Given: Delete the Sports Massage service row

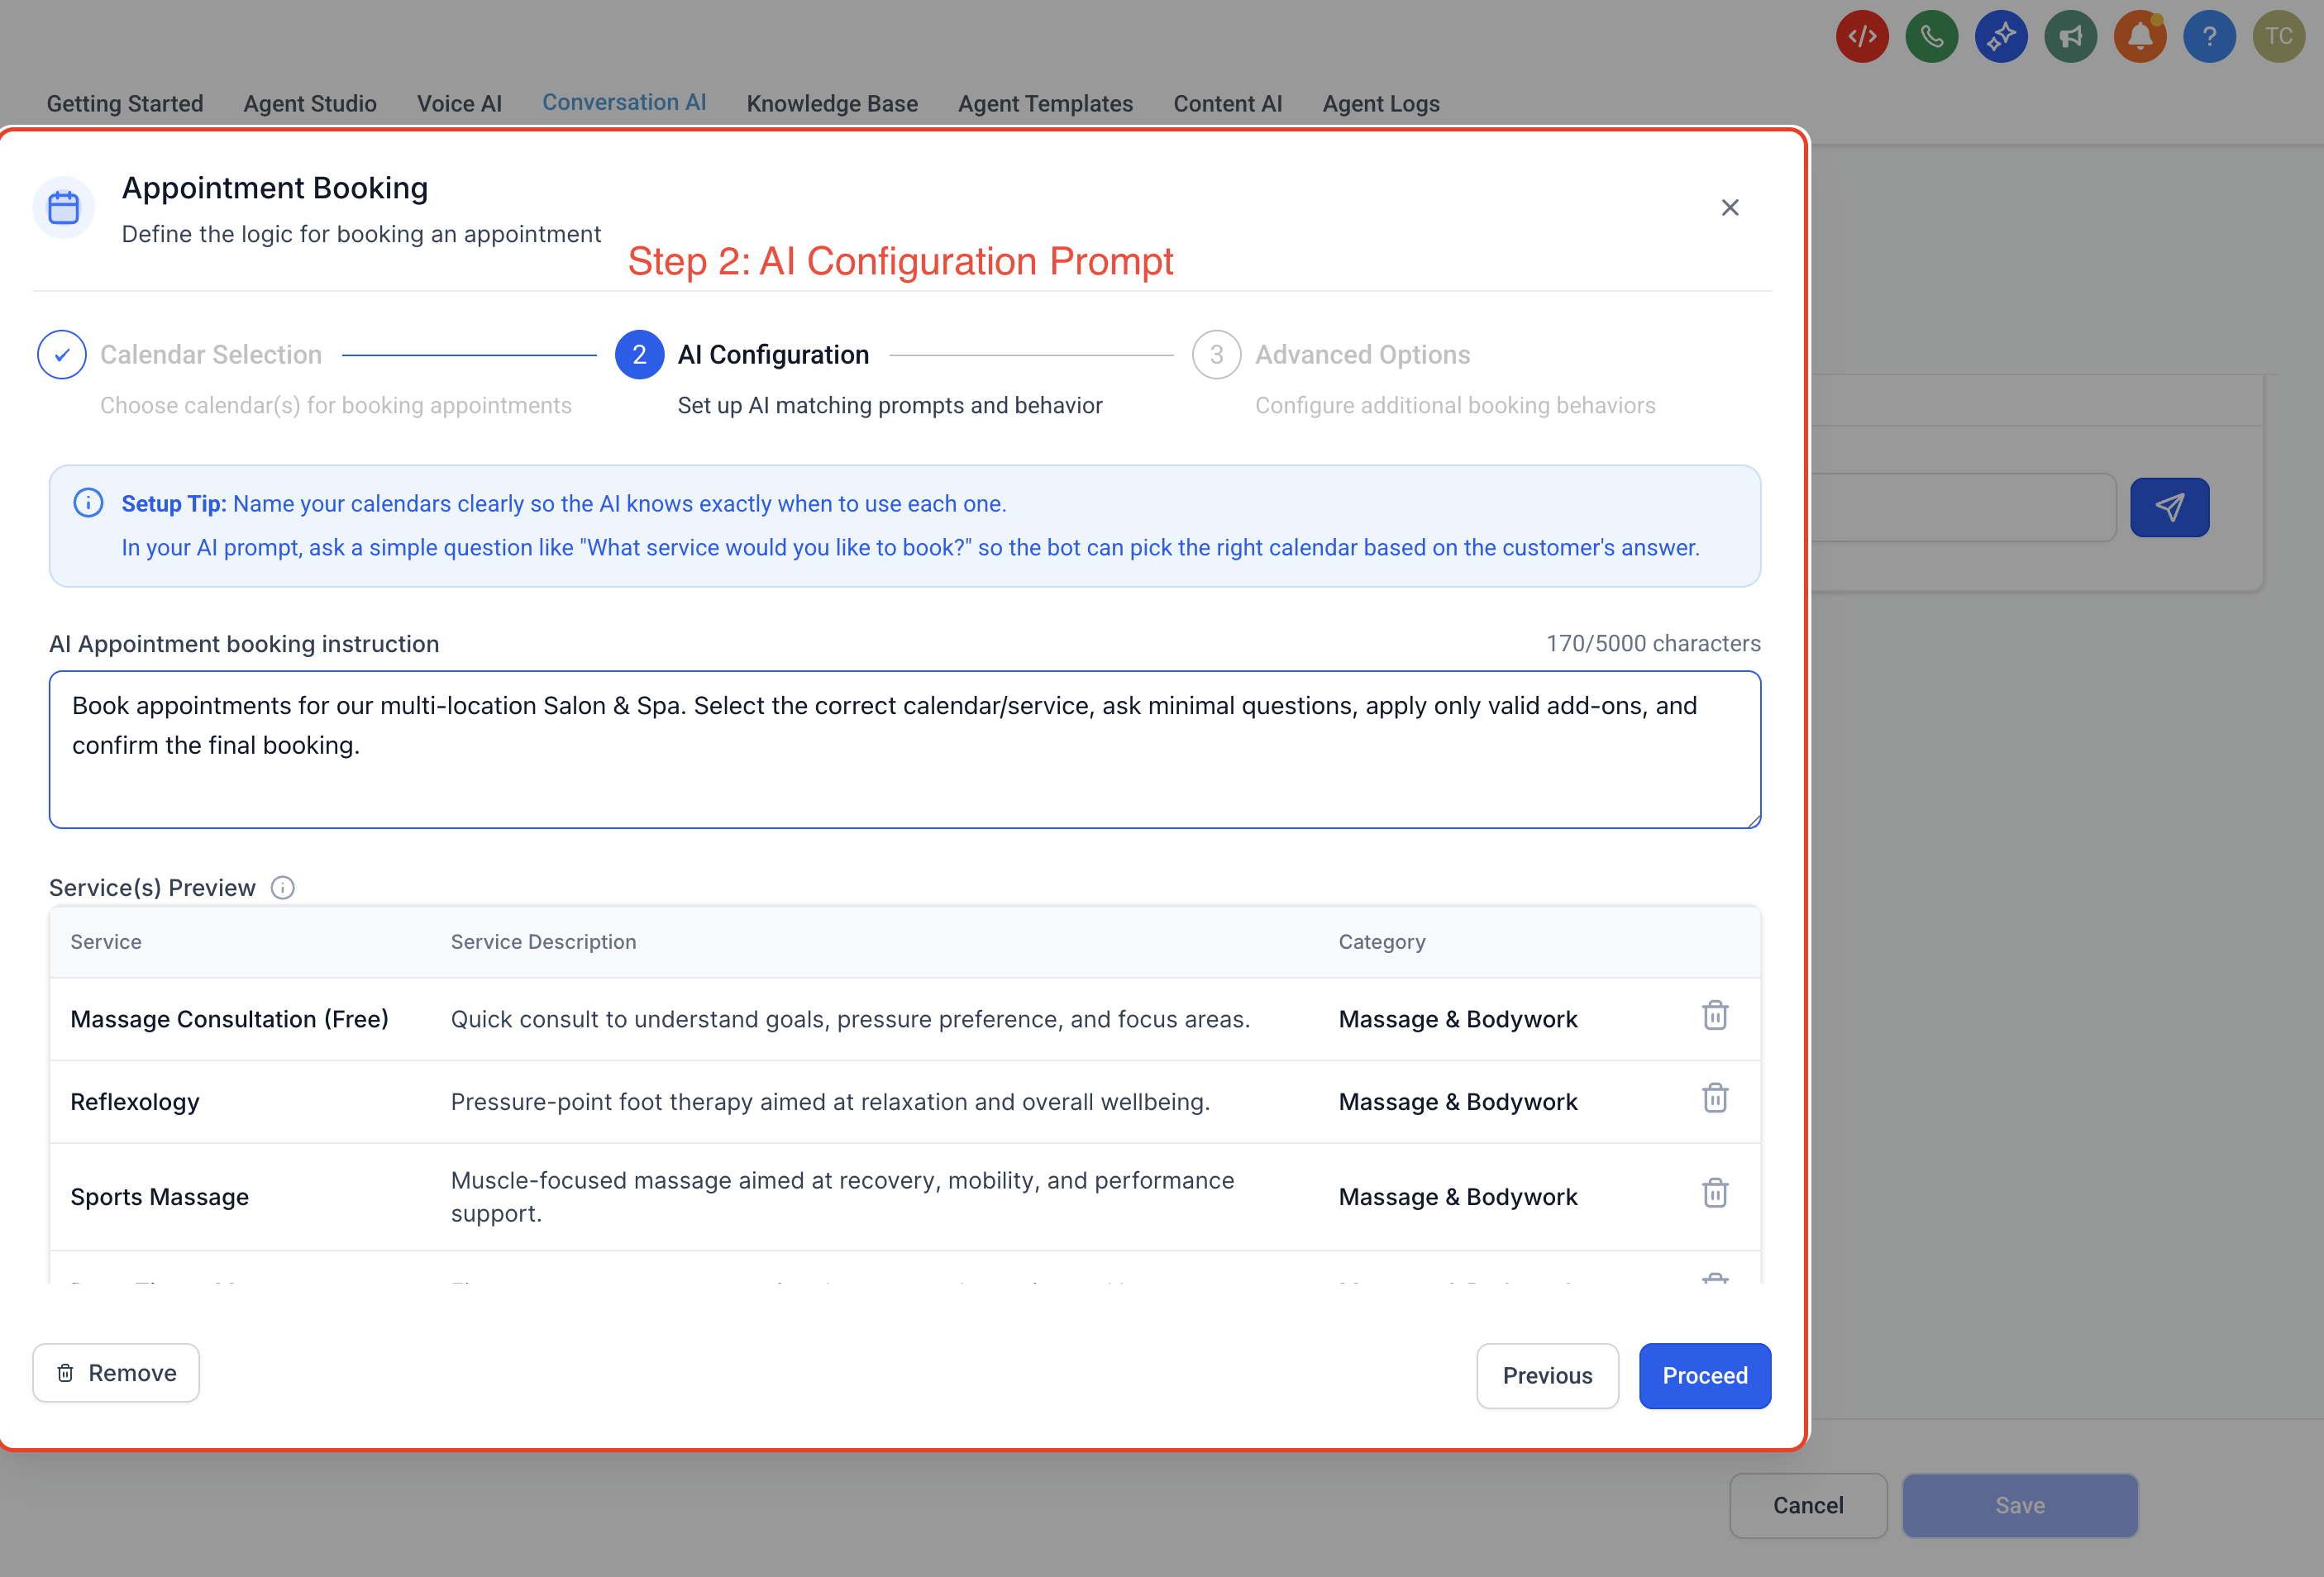Looking at the screenshot, I should (1714, 1194).
